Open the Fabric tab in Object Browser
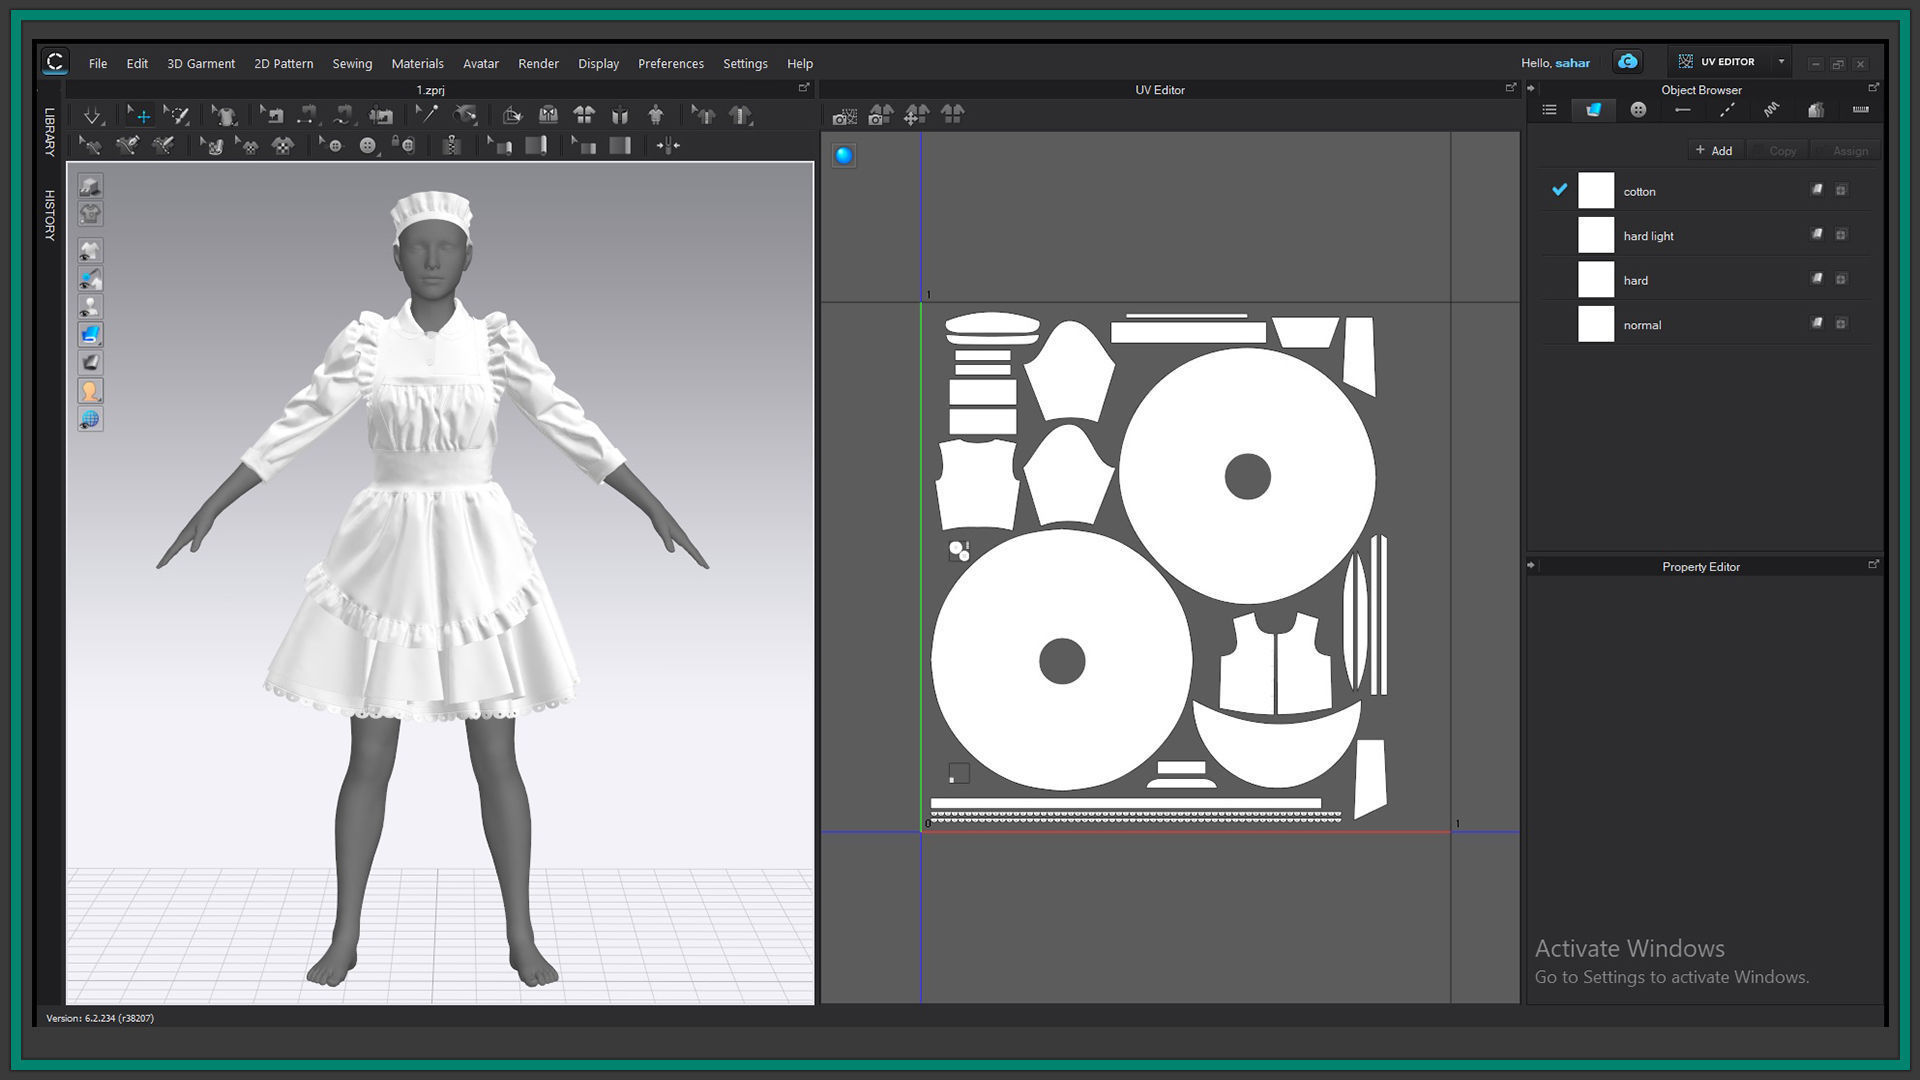This screenshot has height=1080, width=1920. 1593,110
